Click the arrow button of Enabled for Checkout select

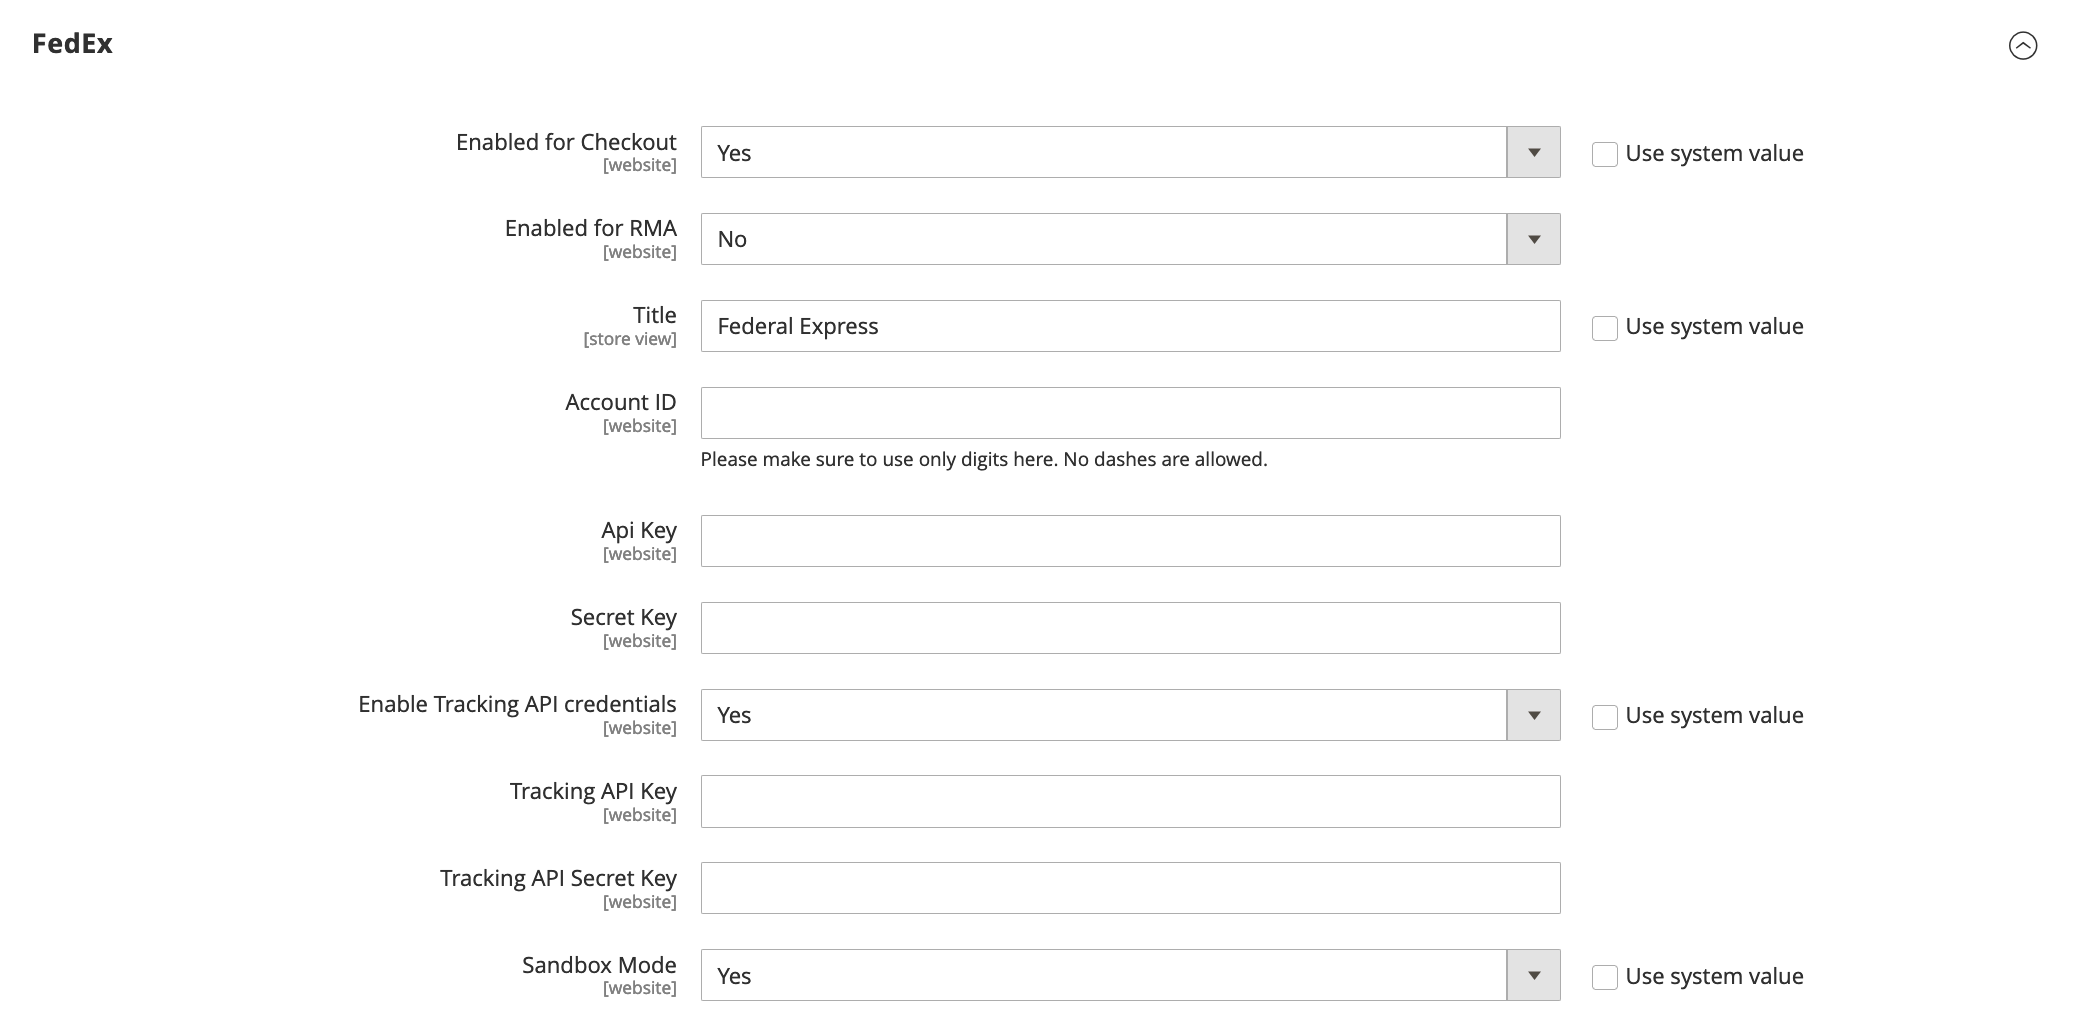pos(1533,153)
